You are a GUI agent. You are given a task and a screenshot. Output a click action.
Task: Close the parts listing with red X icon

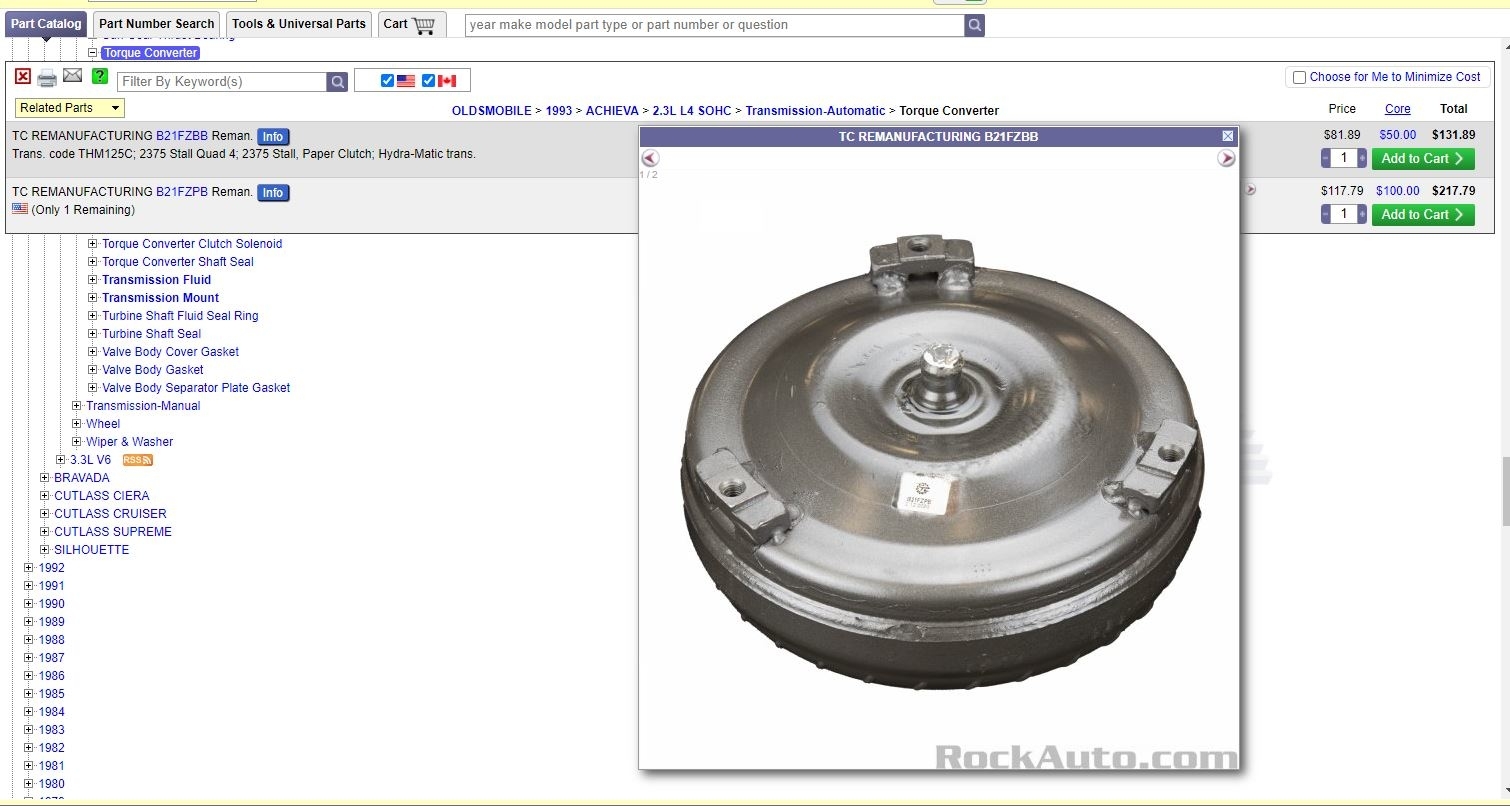(x=23, y=76)
